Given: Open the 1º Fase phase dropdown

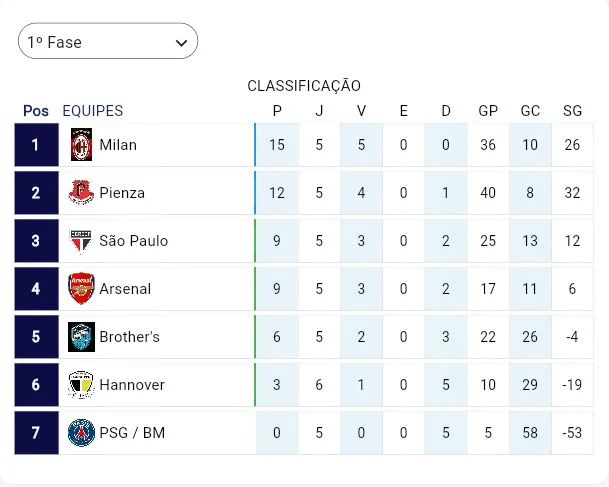Looking at the screenshot, I should [100, 42].
